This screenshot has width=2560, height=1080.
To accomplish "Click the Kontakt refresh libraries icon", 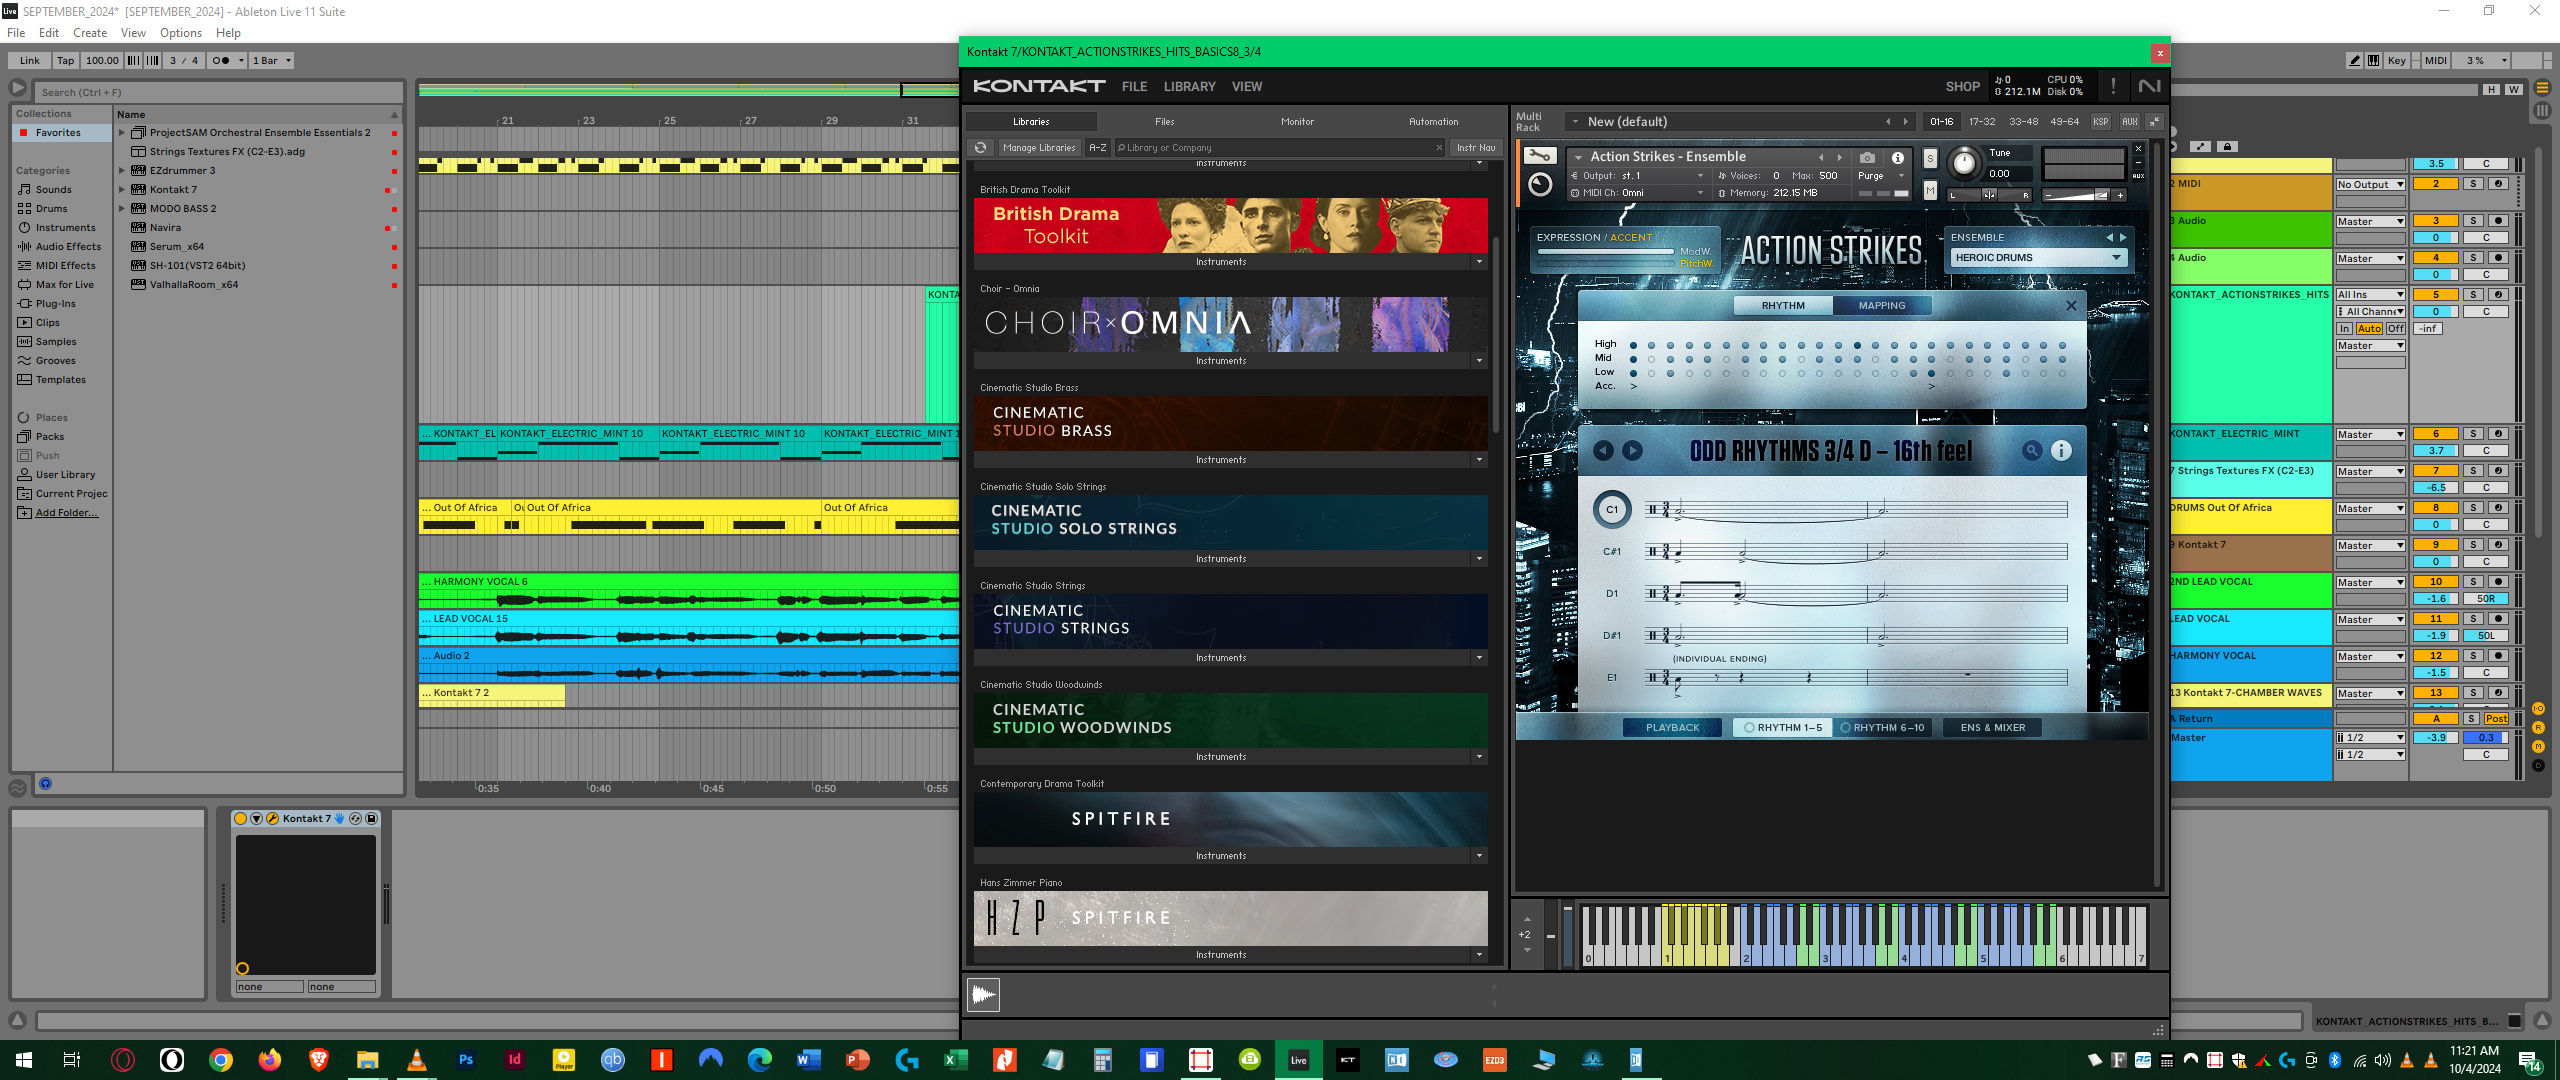I will coord(981,148).
